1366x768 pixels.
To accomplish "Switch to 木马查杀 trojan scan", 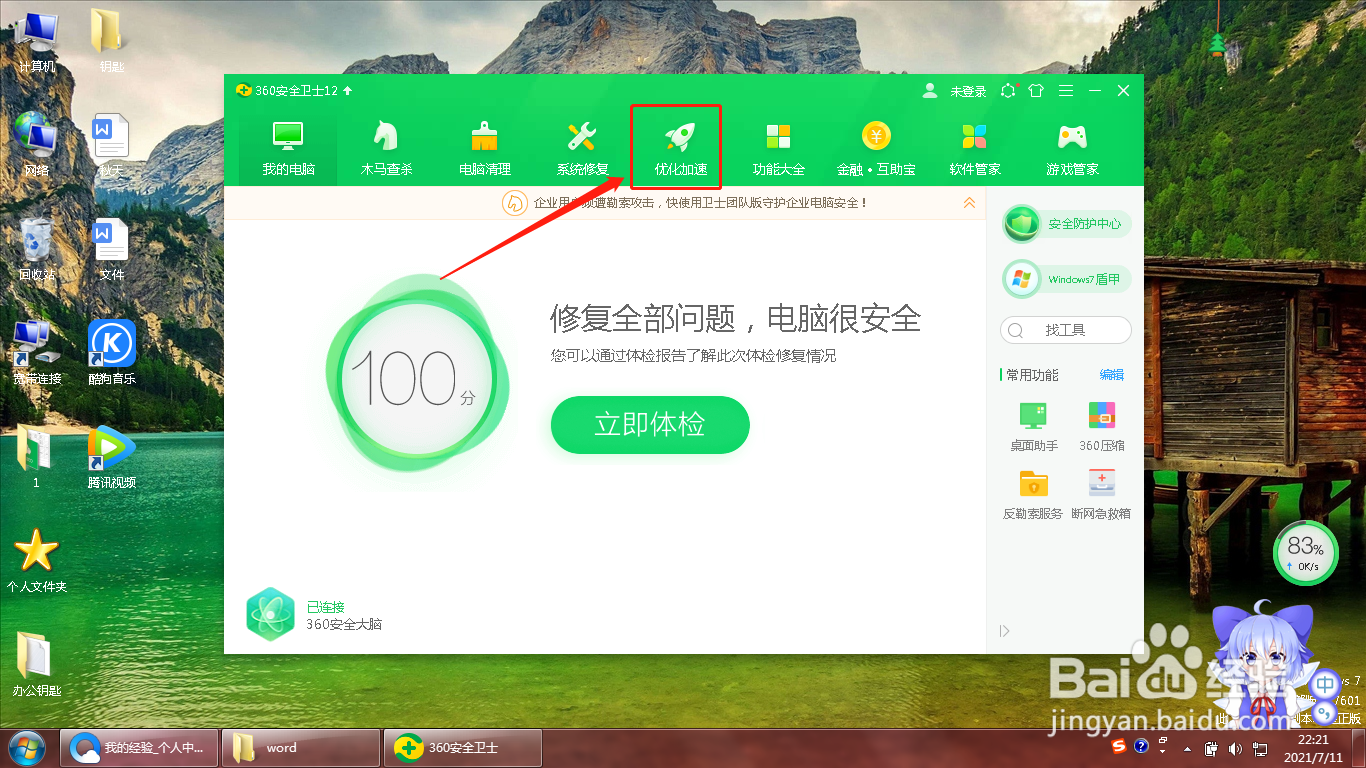I will pyautogui.click(x=386, y=148).
